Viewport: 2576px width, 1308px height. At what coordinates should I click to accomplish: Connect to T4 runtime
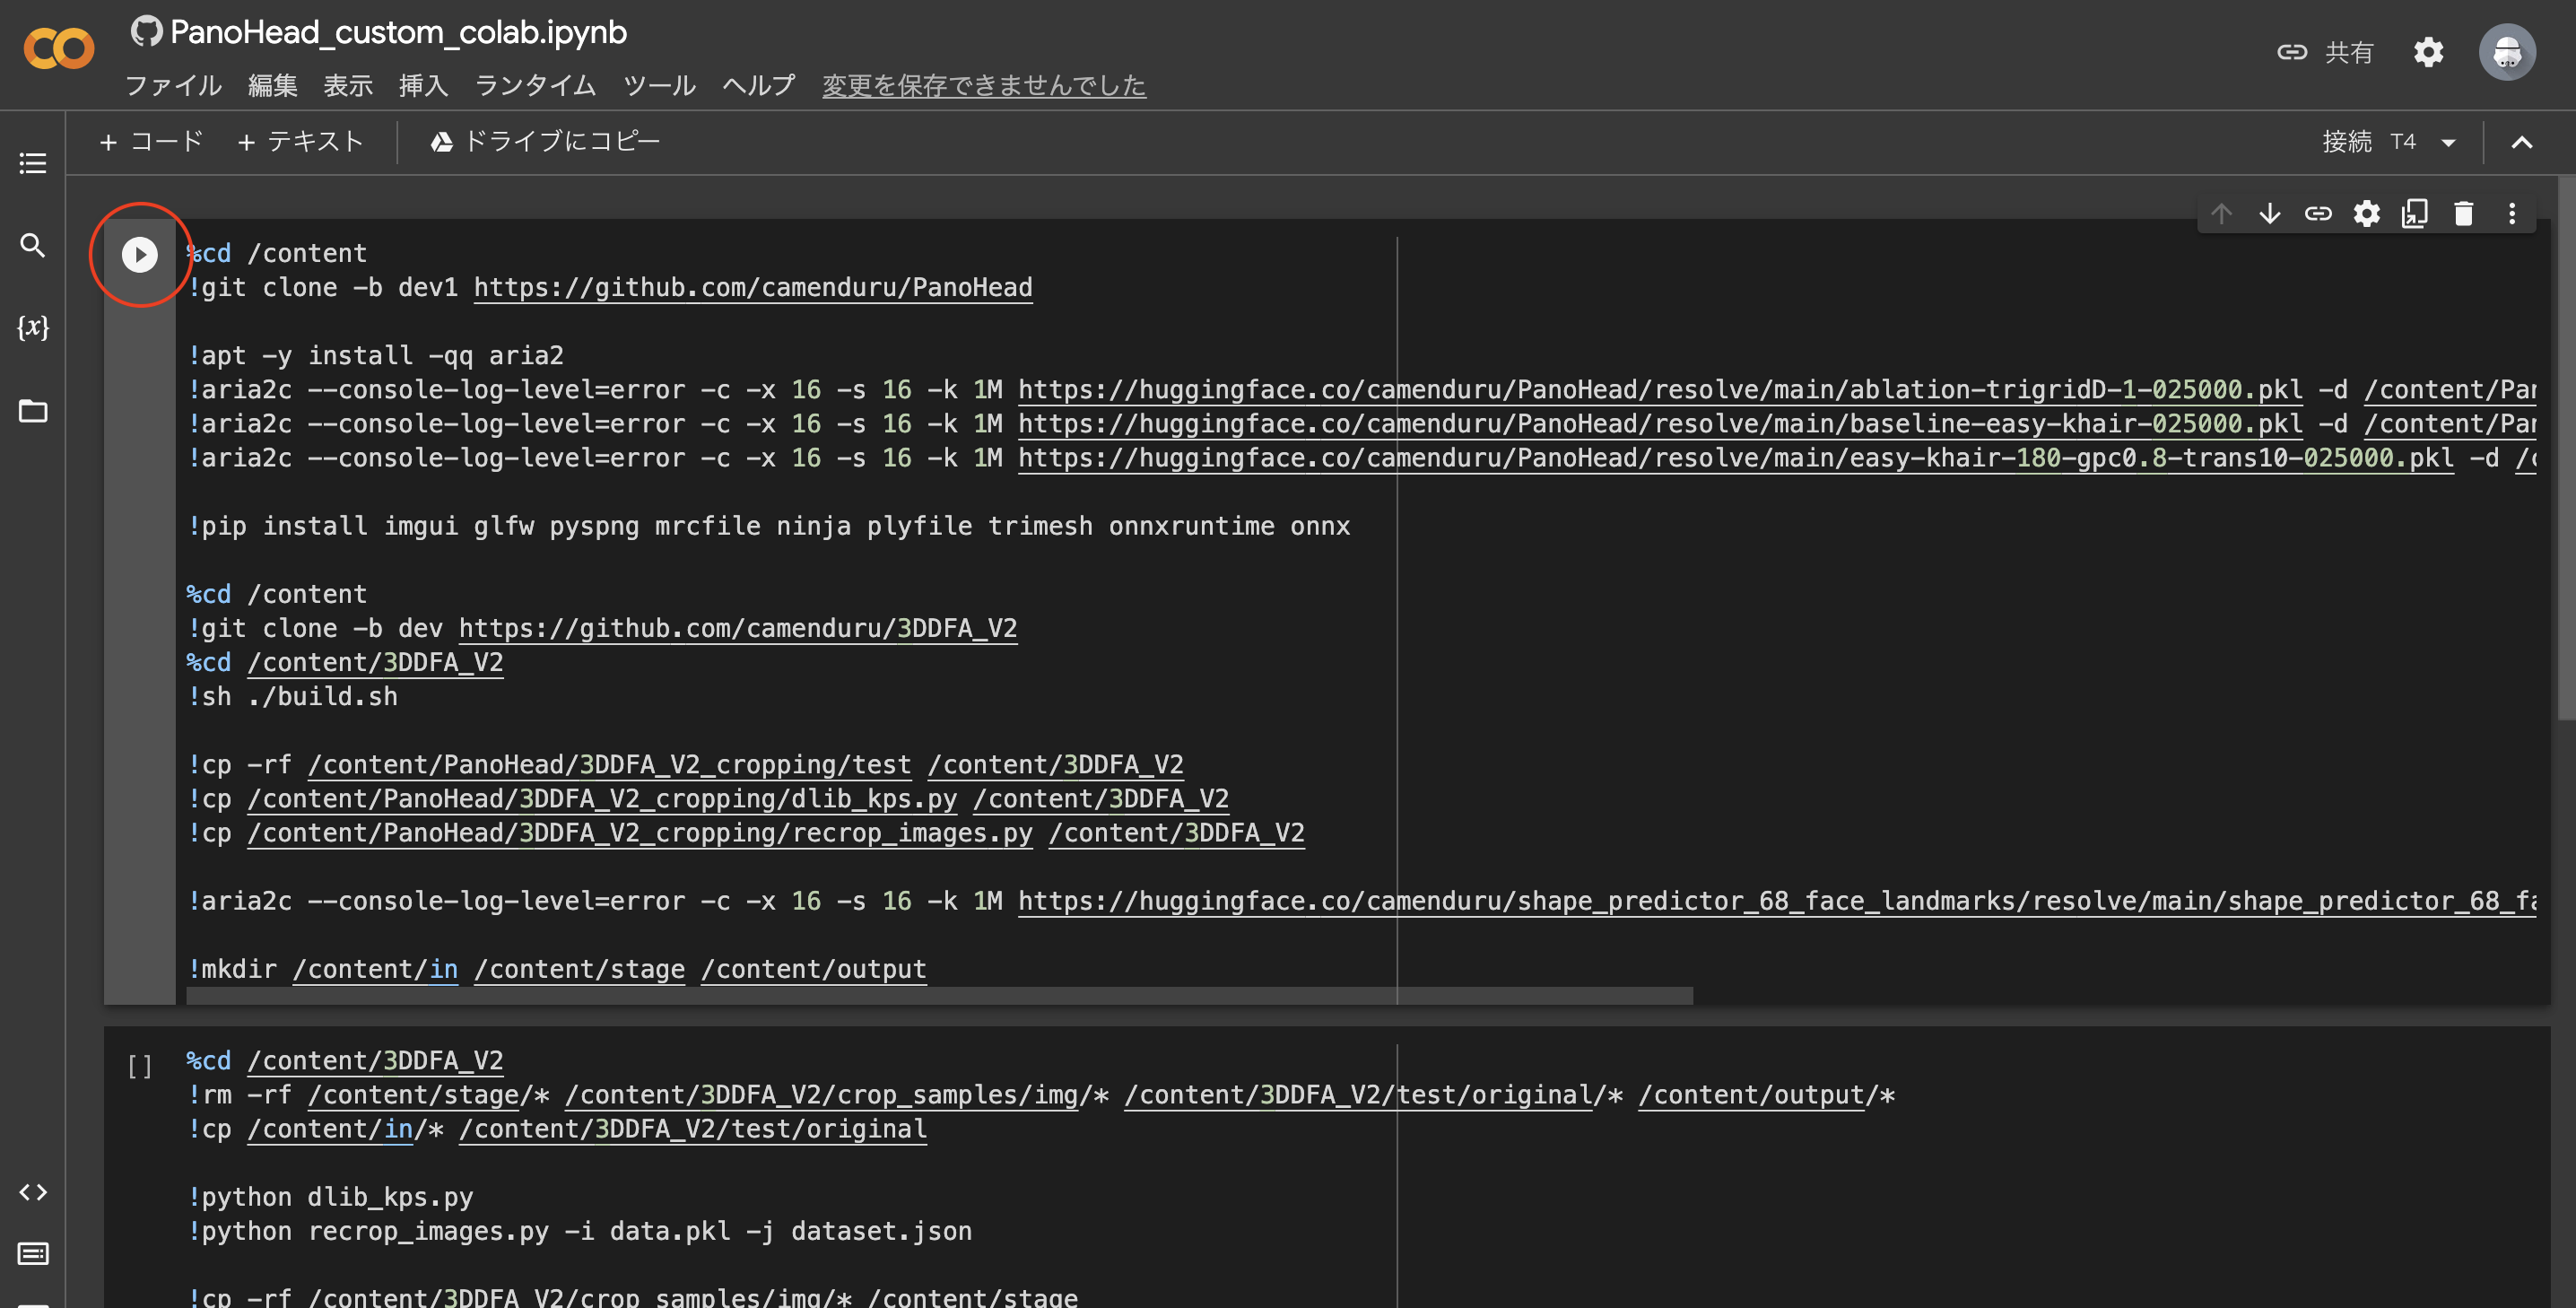click(2368, 142)
